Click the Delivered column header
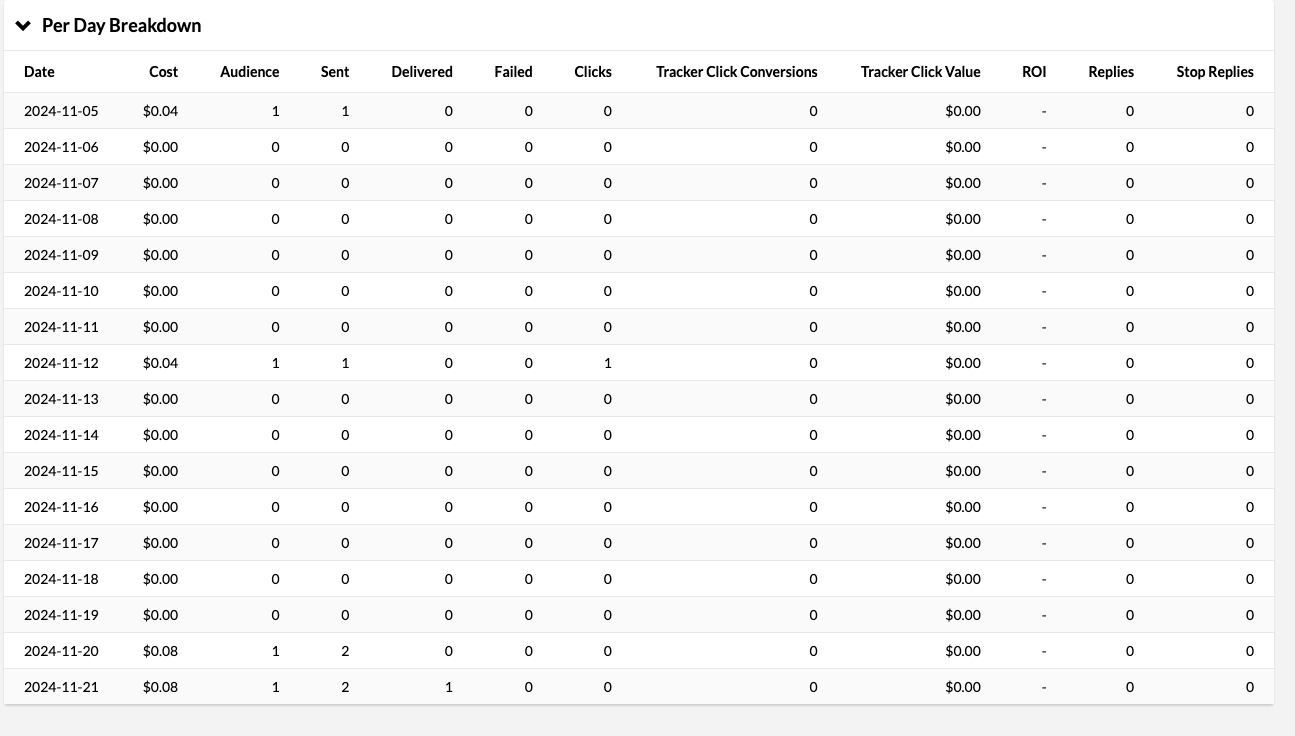1295x736 pixels. coord(421,71)
